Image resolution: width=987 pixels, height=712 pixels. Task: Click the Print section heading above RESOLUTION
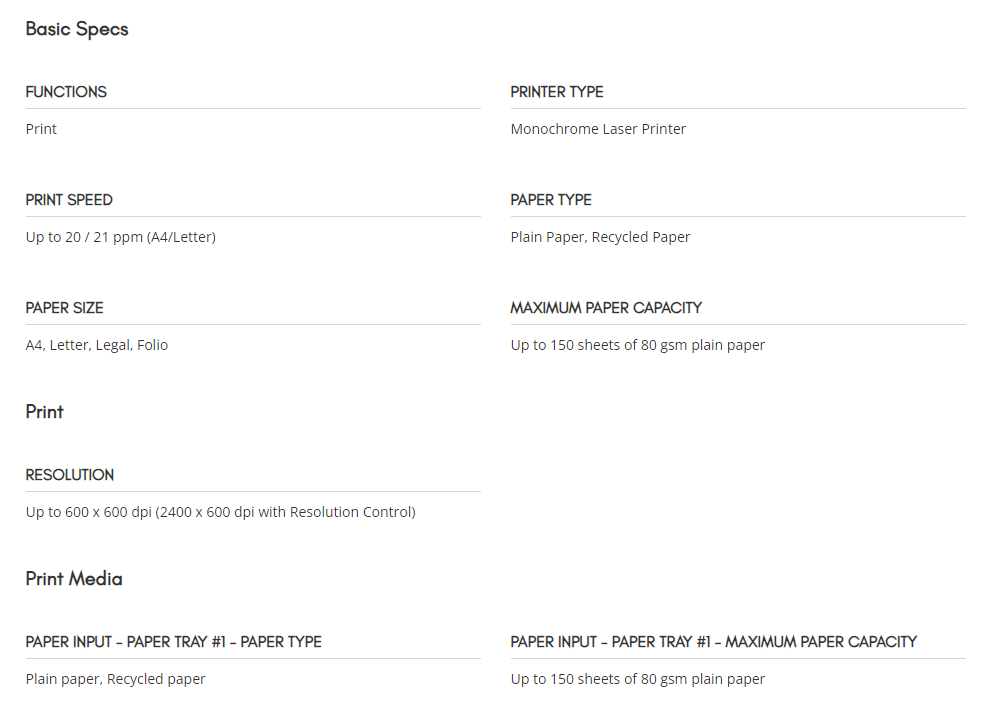click(x=45, y=412)
